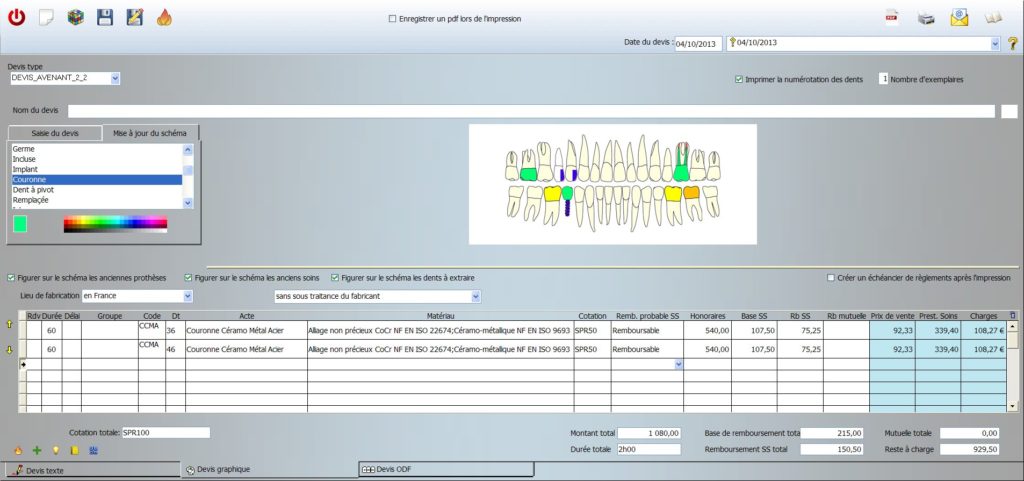Click the top toolbar flame icon
Image resolution: width=1024 pixels, height=481 pixels.
point(165,18)
